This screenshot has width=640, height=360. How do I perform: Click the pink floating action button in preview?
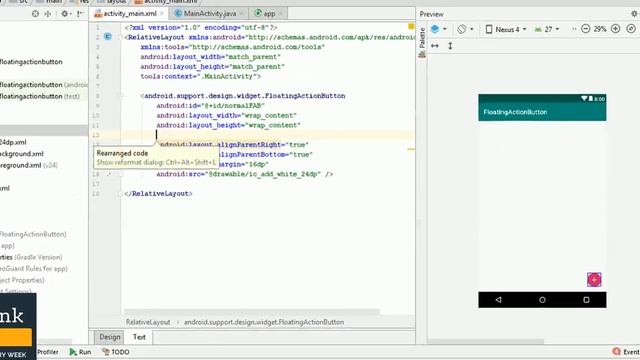[594, 280]
